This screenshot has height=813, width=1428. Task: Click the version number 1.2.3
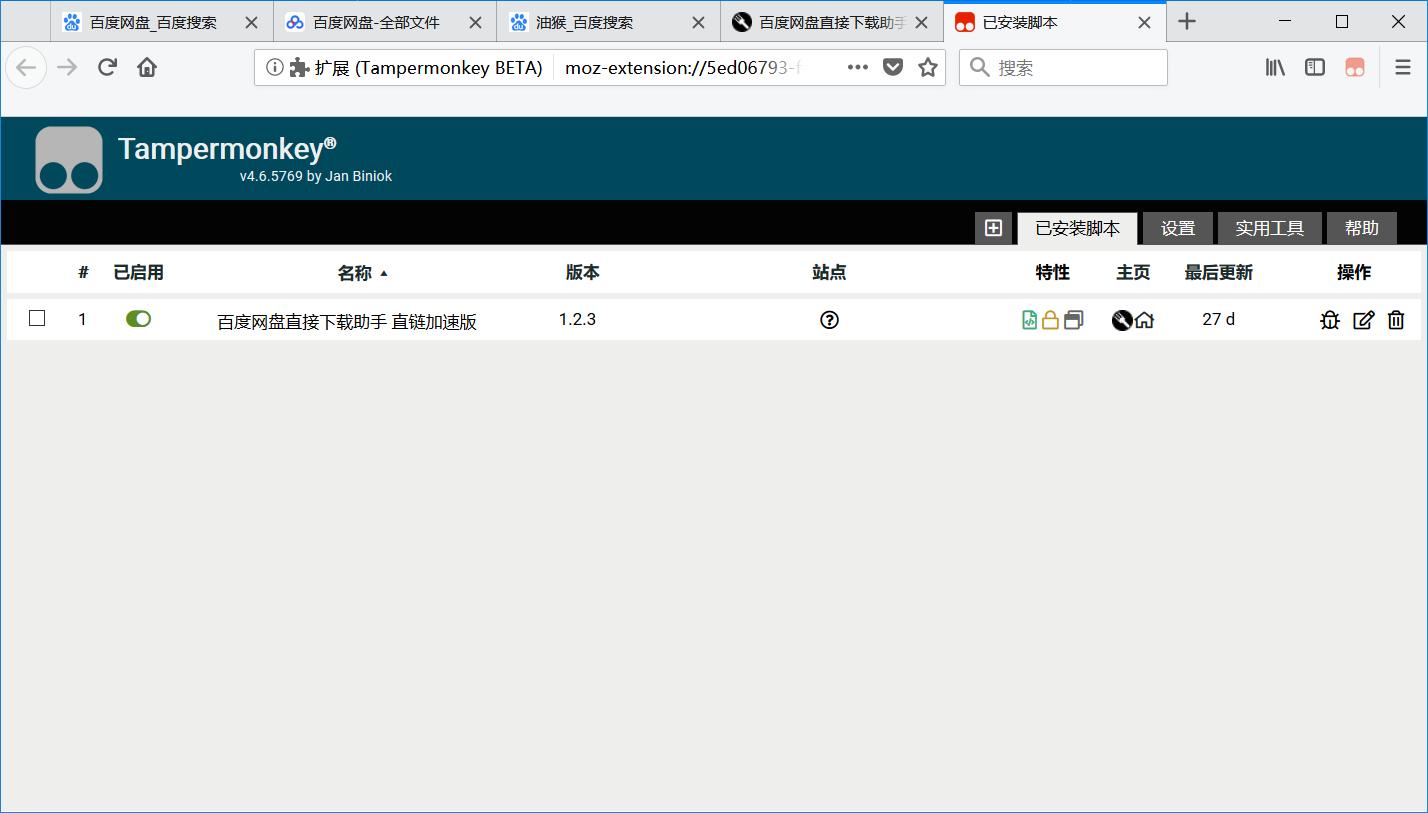pos(577,319)
